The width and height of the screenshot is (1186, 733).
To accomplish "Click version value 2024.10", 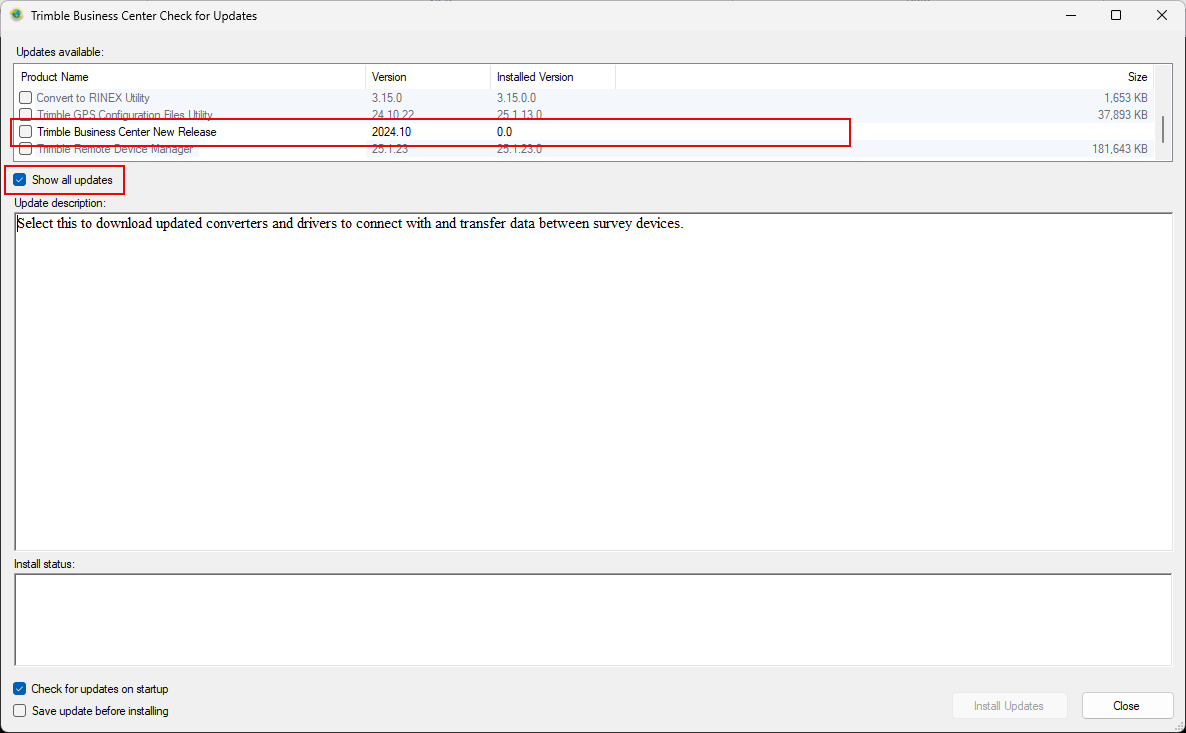I will 391,132.
